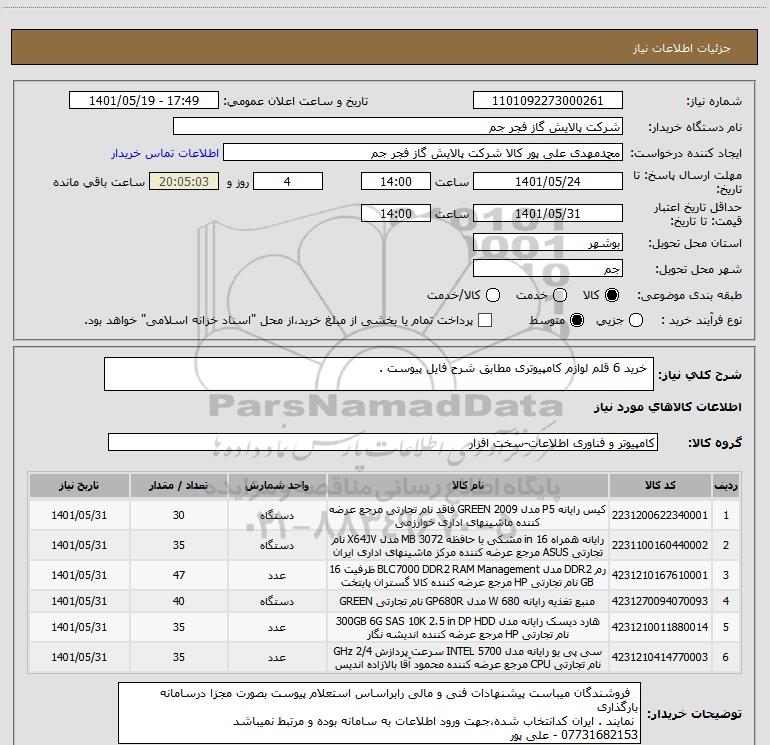The width and height of the screenshot is (770, 745).
Task: Select product code 4231210414770003
Action: 660,657
